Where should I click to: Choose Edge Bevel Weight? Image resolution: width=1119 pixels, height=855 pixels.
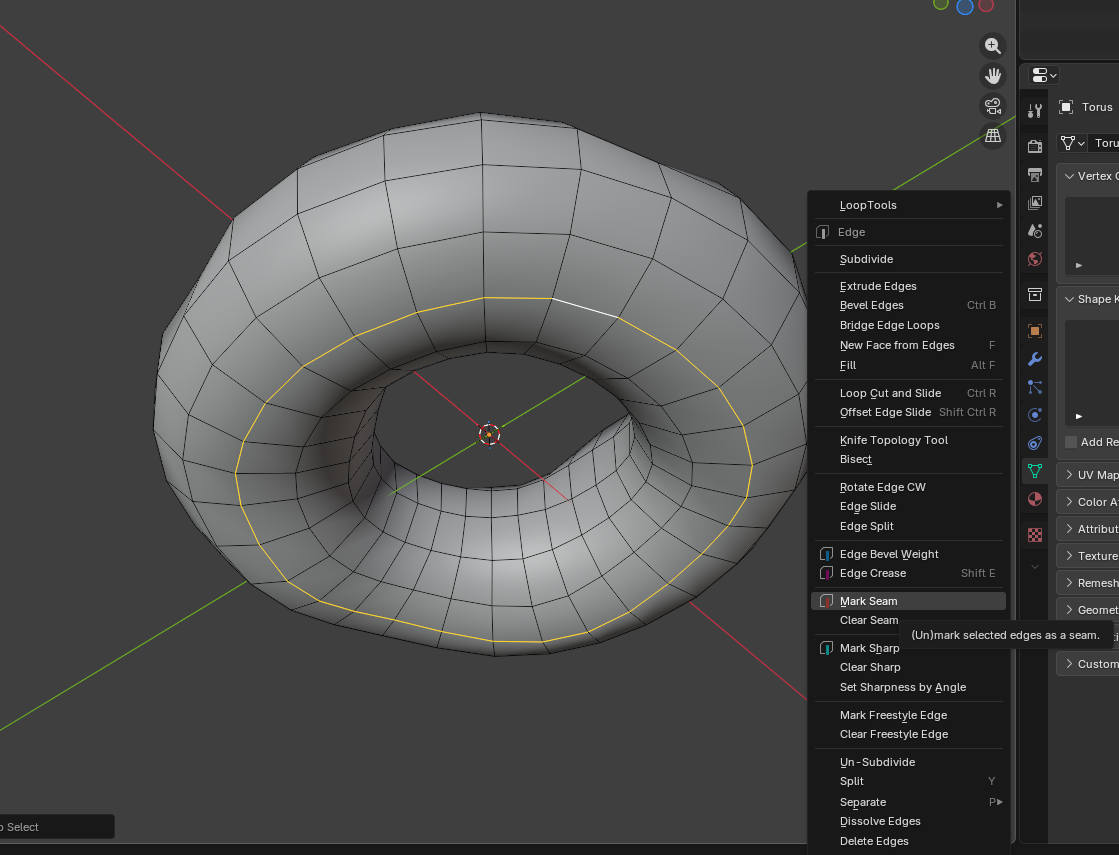[908, 554]
